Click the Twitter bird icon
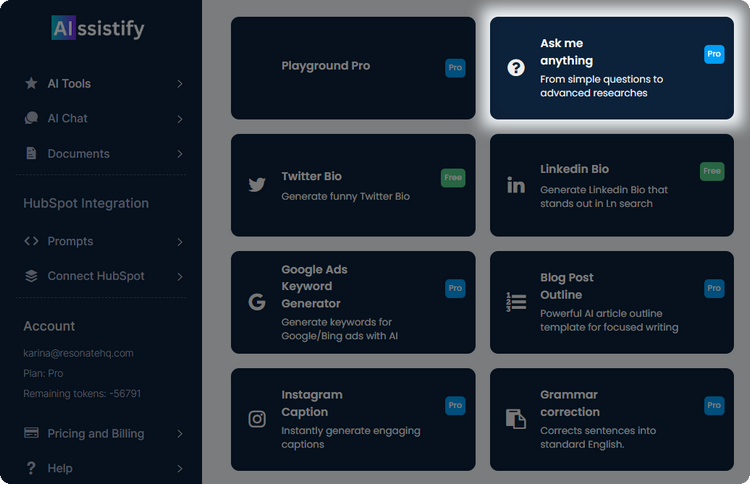The width and height of the screenshot is (750, 484). pyautogui.click(x=257, y=185)
